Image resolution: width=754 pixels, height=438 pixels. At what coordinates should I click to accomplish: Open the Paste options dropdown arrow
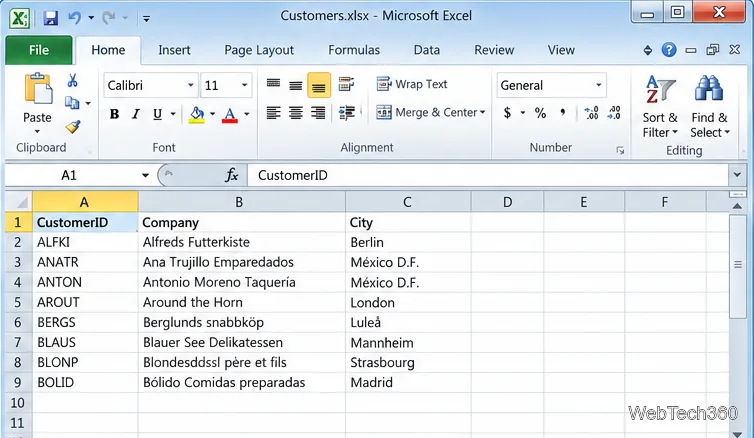[x=38, y=132]
